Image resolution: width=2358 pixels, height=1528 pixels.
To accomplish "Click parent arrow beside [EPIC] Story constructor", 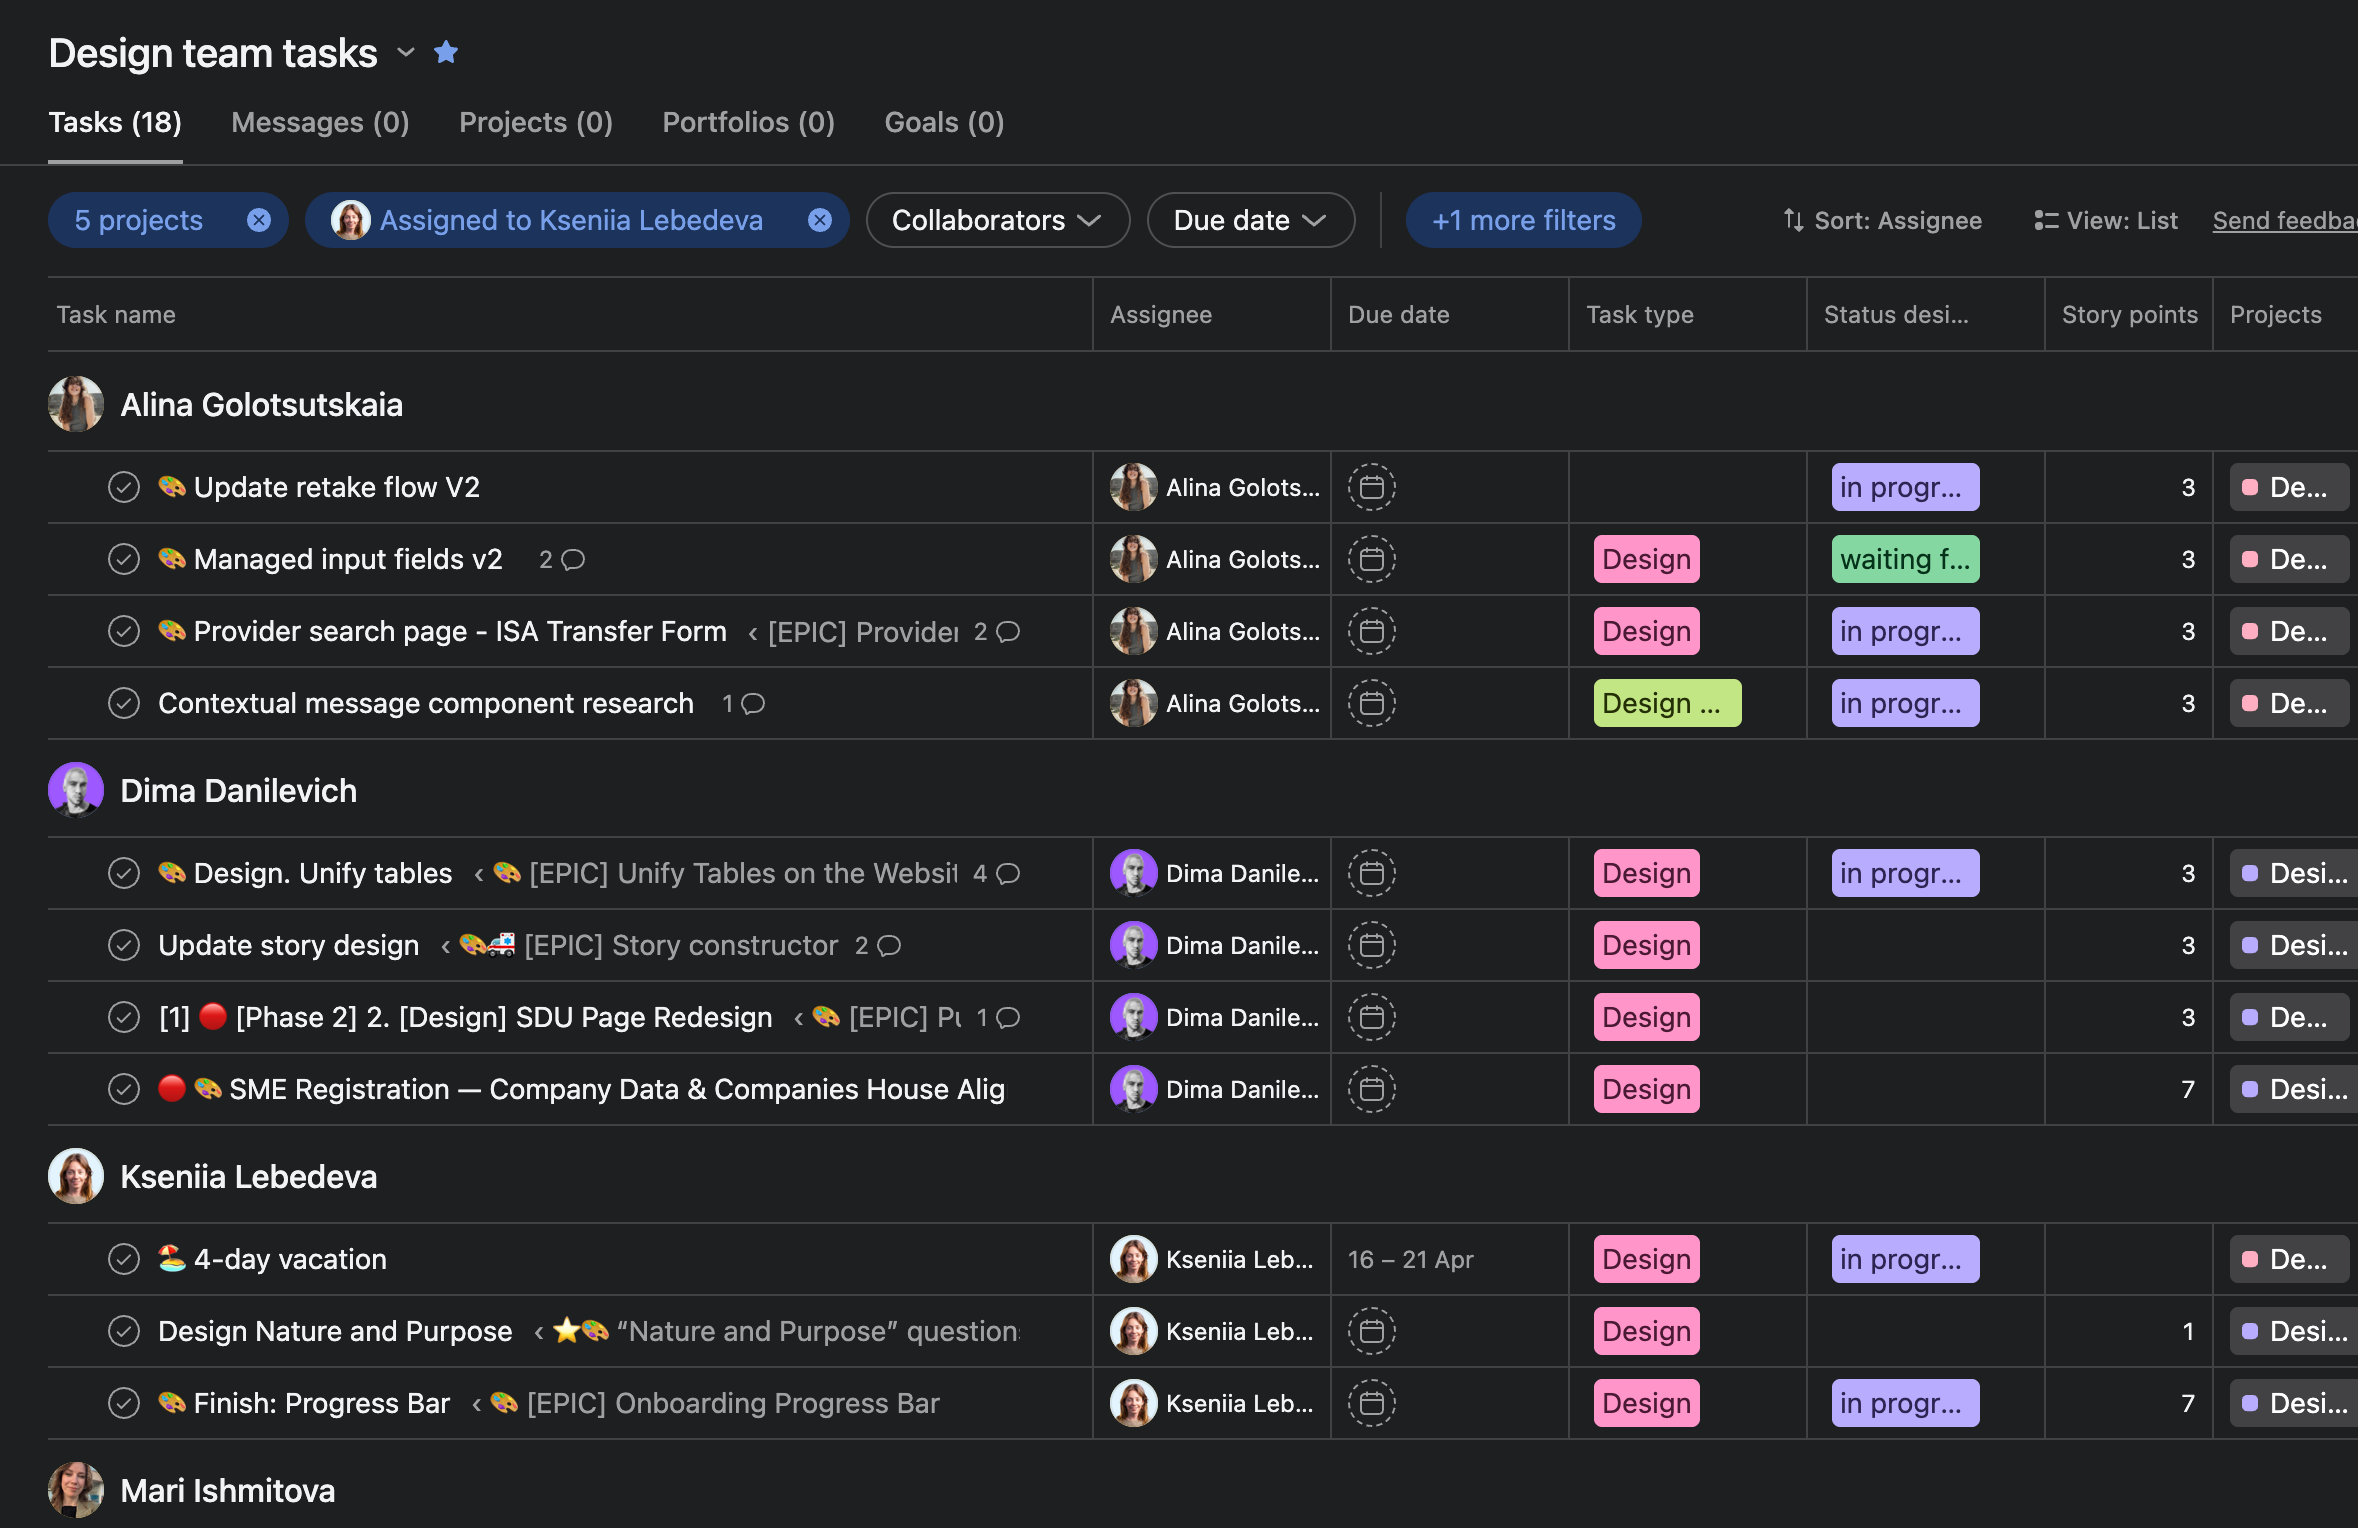I will tap(445, 946).
